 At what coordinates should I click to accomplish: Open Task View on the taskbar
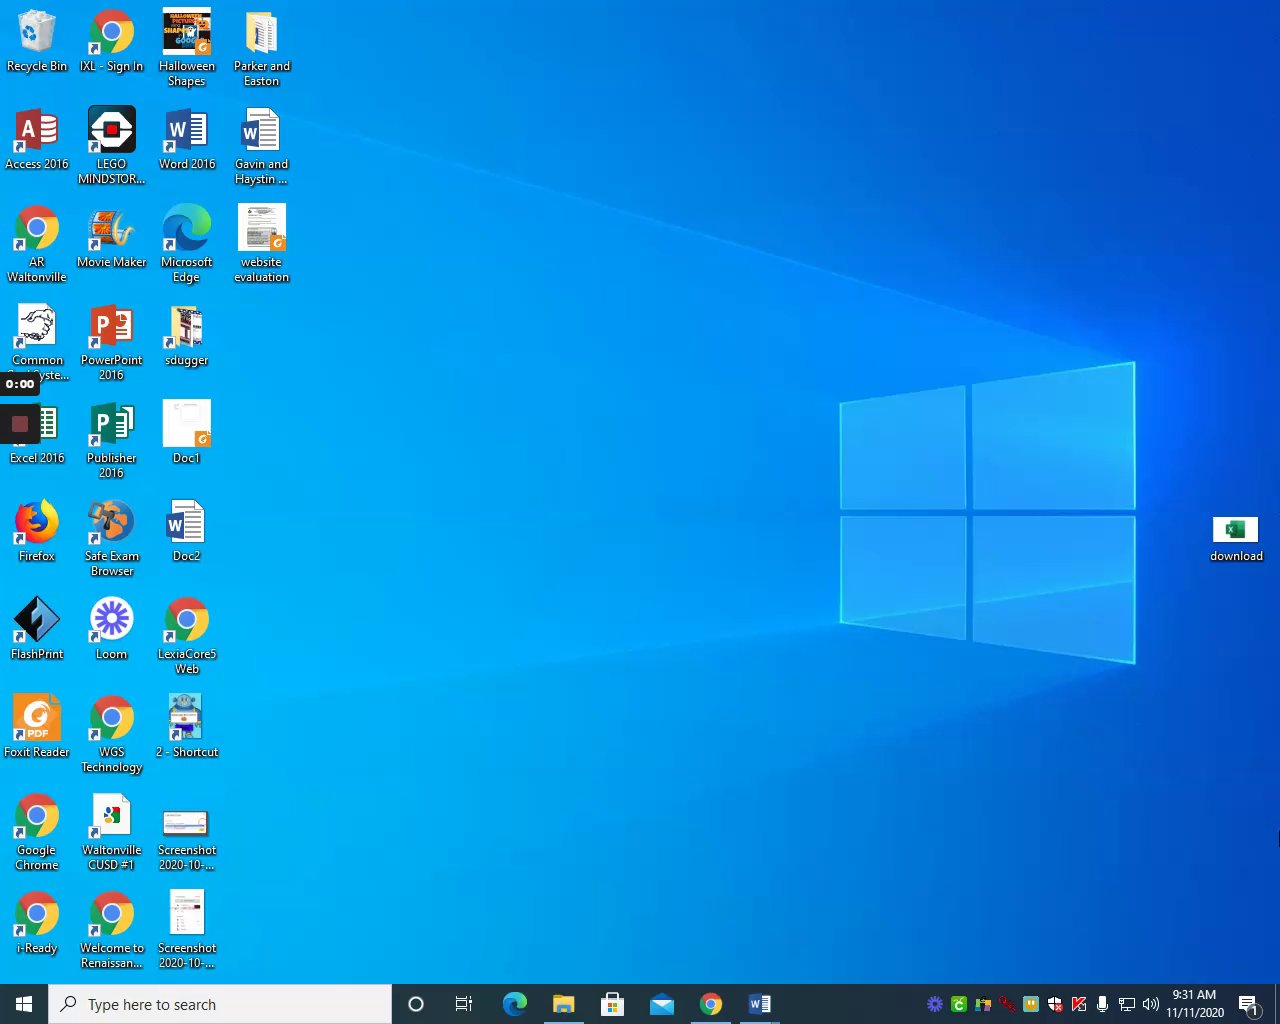(x=464, y=1004)
